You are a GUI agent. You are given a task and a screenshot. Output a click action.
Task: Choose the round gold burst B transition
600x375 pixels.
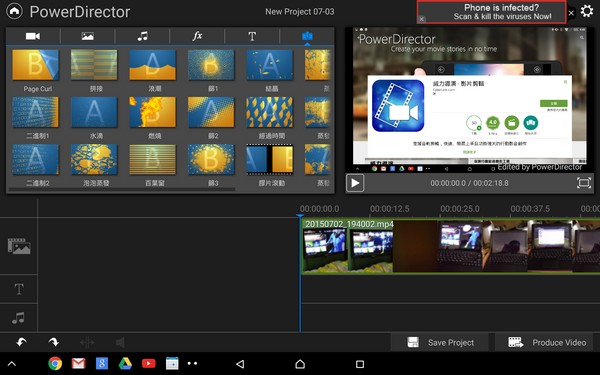(211, 160)
